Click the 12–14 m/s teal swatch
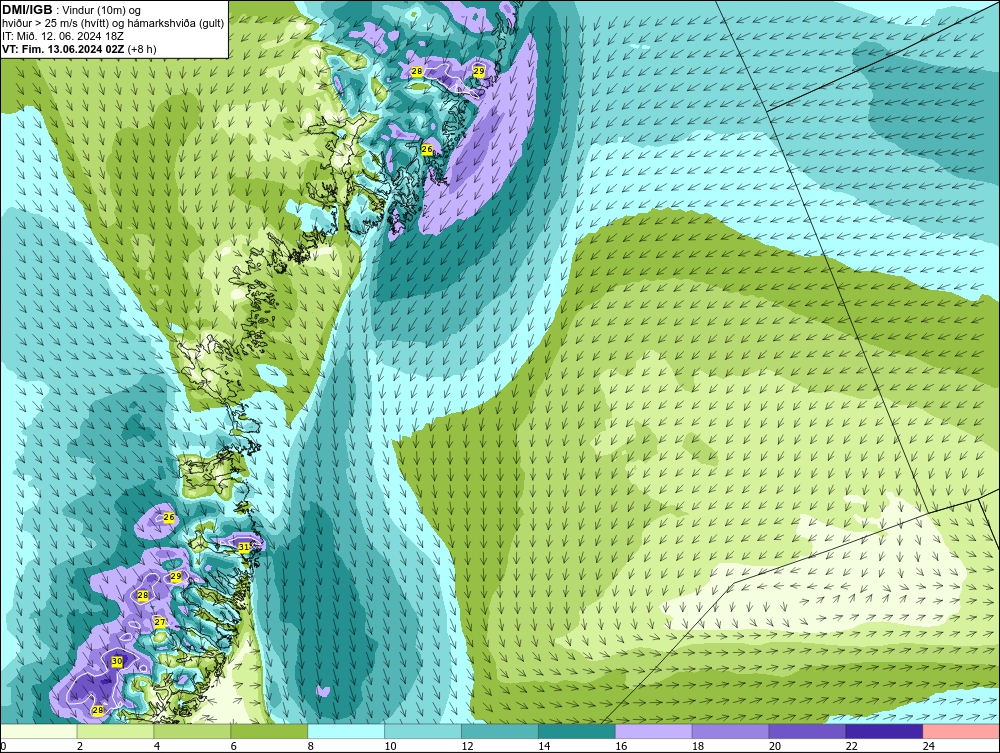This screenshot has height=753, width=1000. coord(499,731)
